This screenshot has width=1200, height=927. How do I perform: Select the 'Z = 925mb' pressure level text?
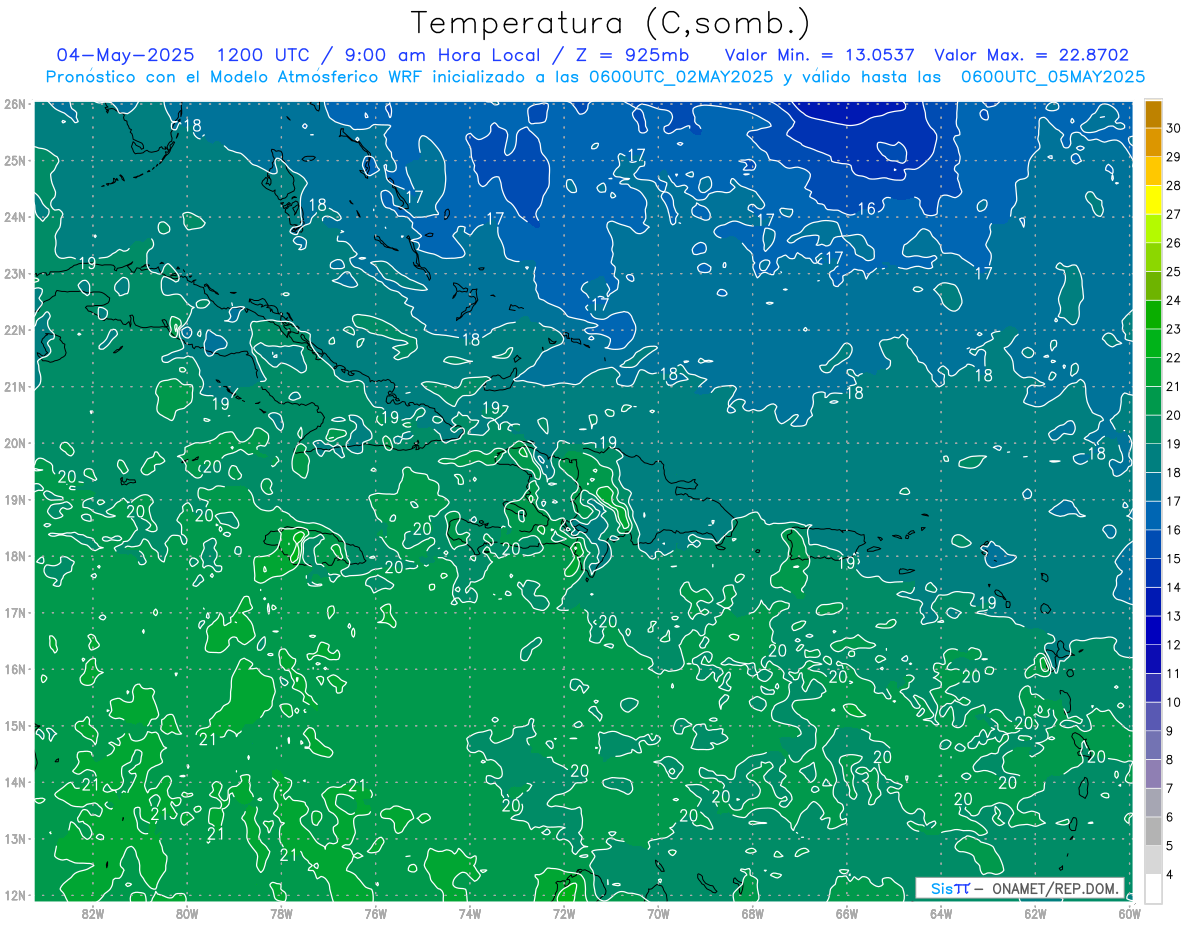point(632,55)
